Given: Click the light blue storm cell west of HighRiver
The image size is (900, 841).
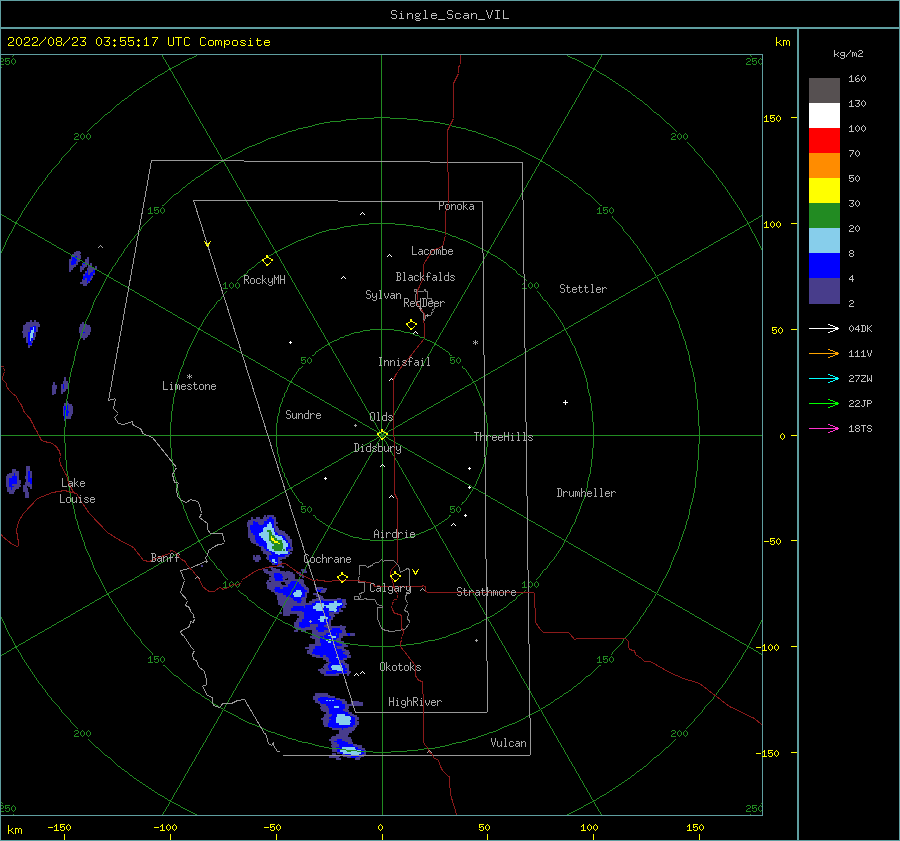Looking at the screenshot, I should 343,719.
